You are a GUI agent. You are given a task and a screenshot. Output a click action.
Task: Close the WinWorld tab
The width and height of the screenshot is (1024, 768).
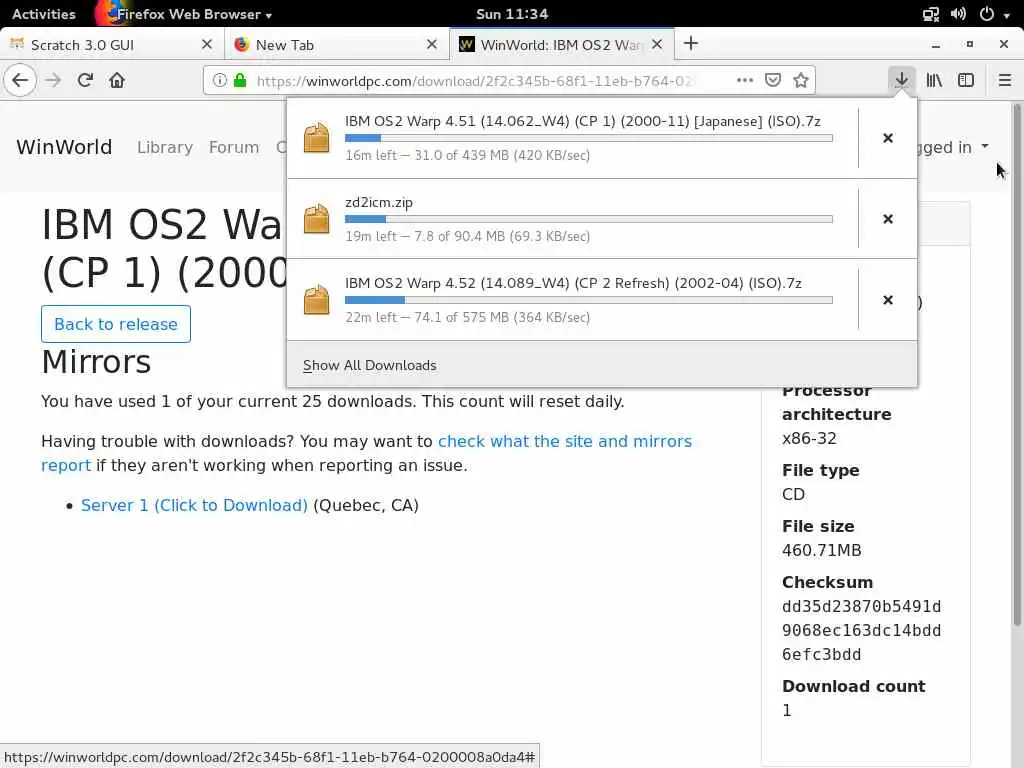point(657,44)
